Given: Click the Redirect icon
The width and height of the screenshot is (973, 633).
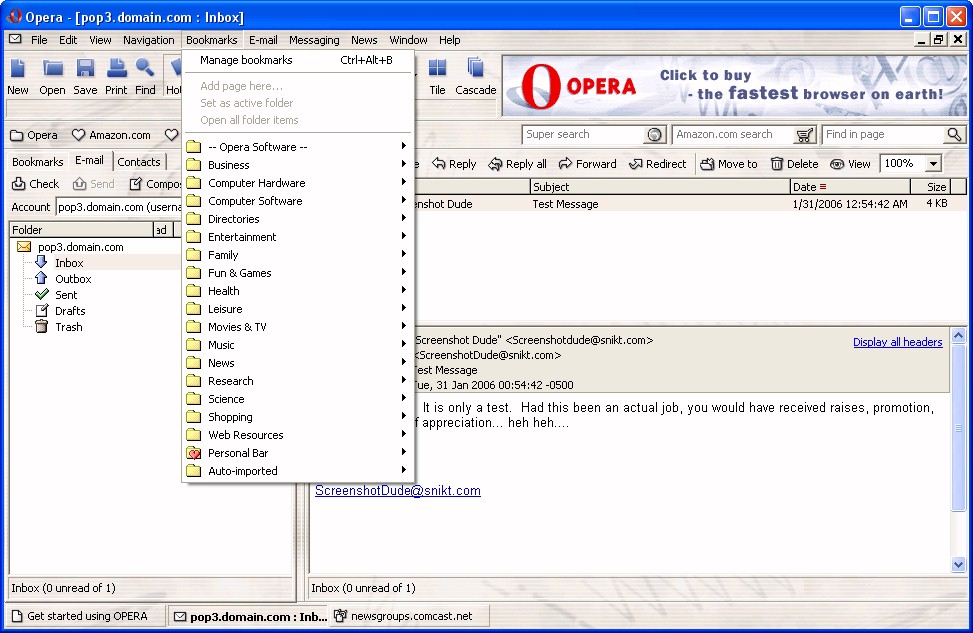Looking at the screenshot, I should point(635,164).
